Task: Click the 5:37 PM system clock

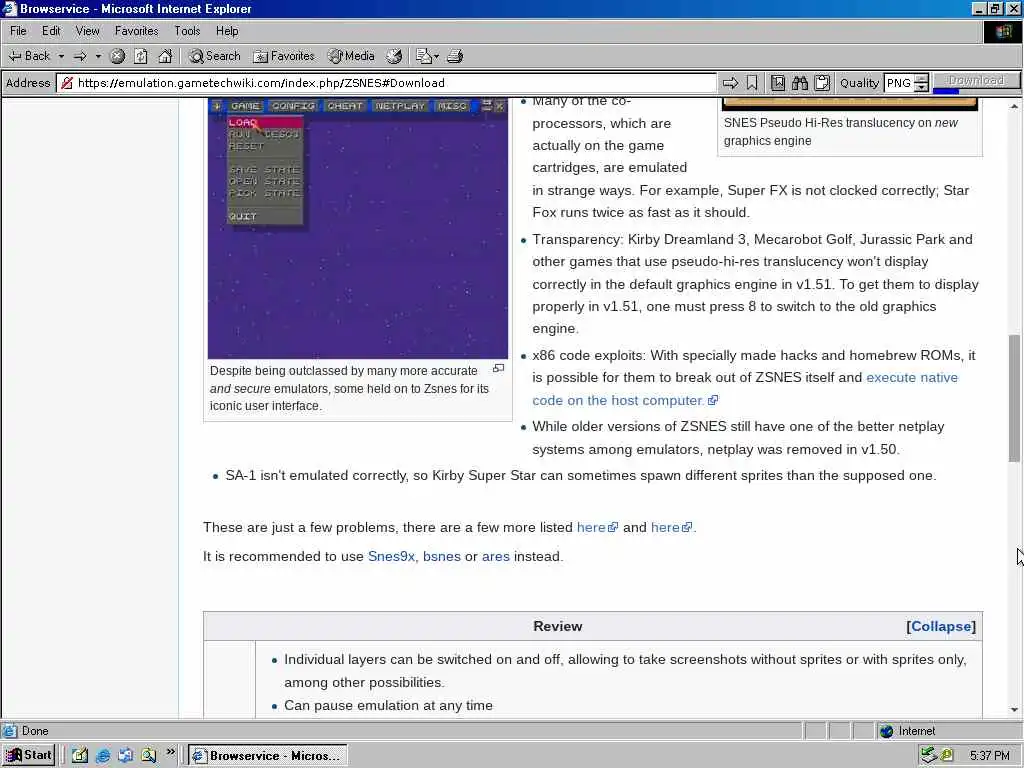Action: (x=989, y=756)
